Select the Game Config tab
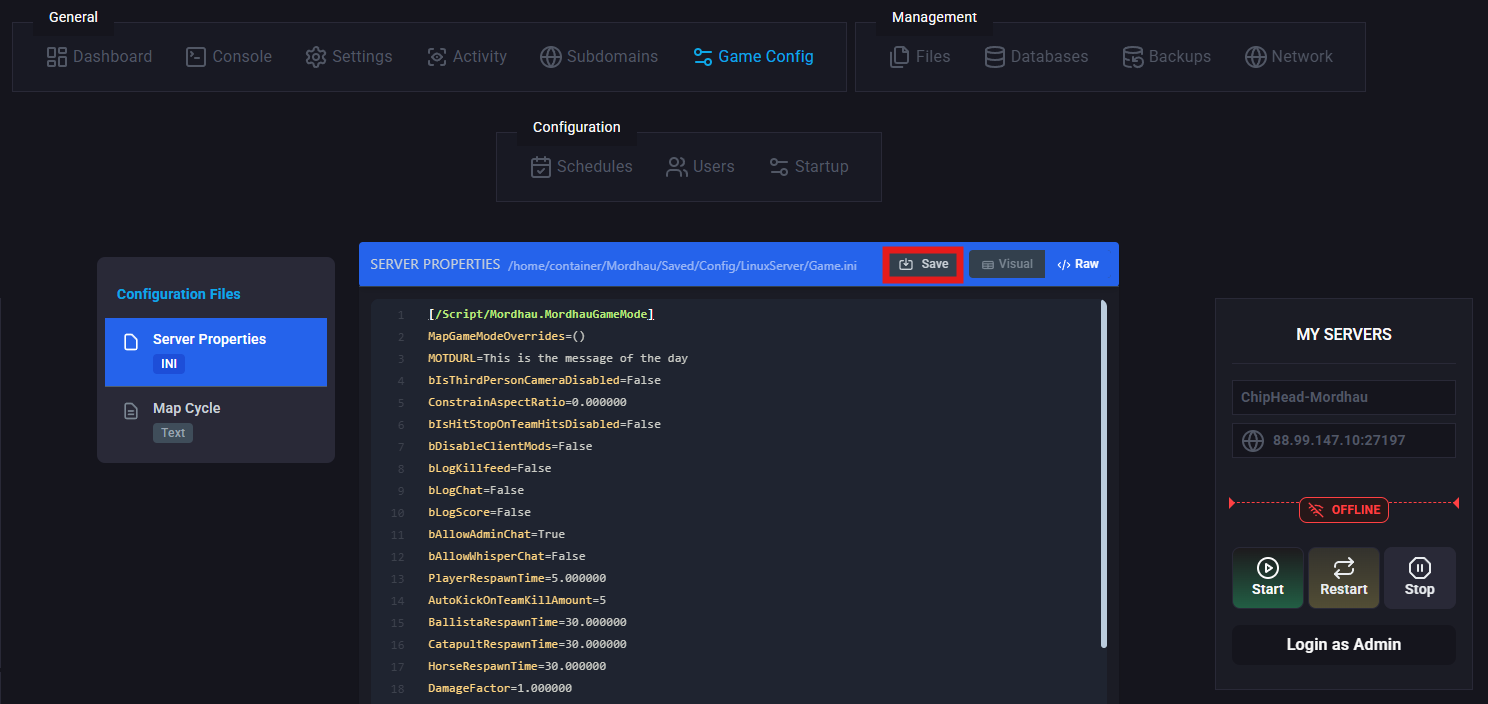The height and width of the screenshot is (704, 1488). pyautogui.click(x=753, y=57)
